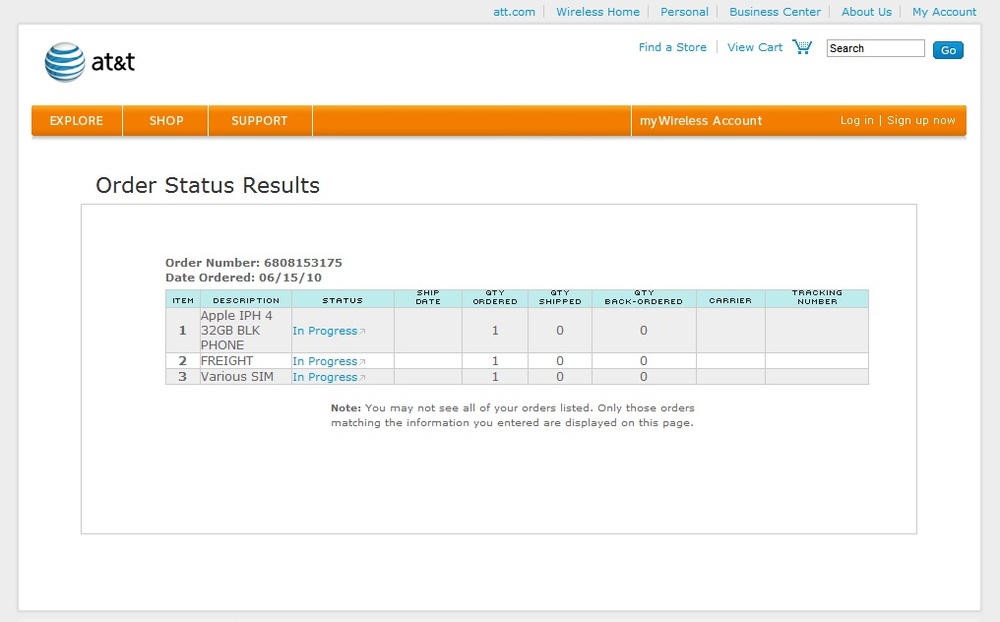Viewport: 1000px width, 622px height.
Task: Open the Business Center link
Action: pyautogui.click(x=775, y=12)
